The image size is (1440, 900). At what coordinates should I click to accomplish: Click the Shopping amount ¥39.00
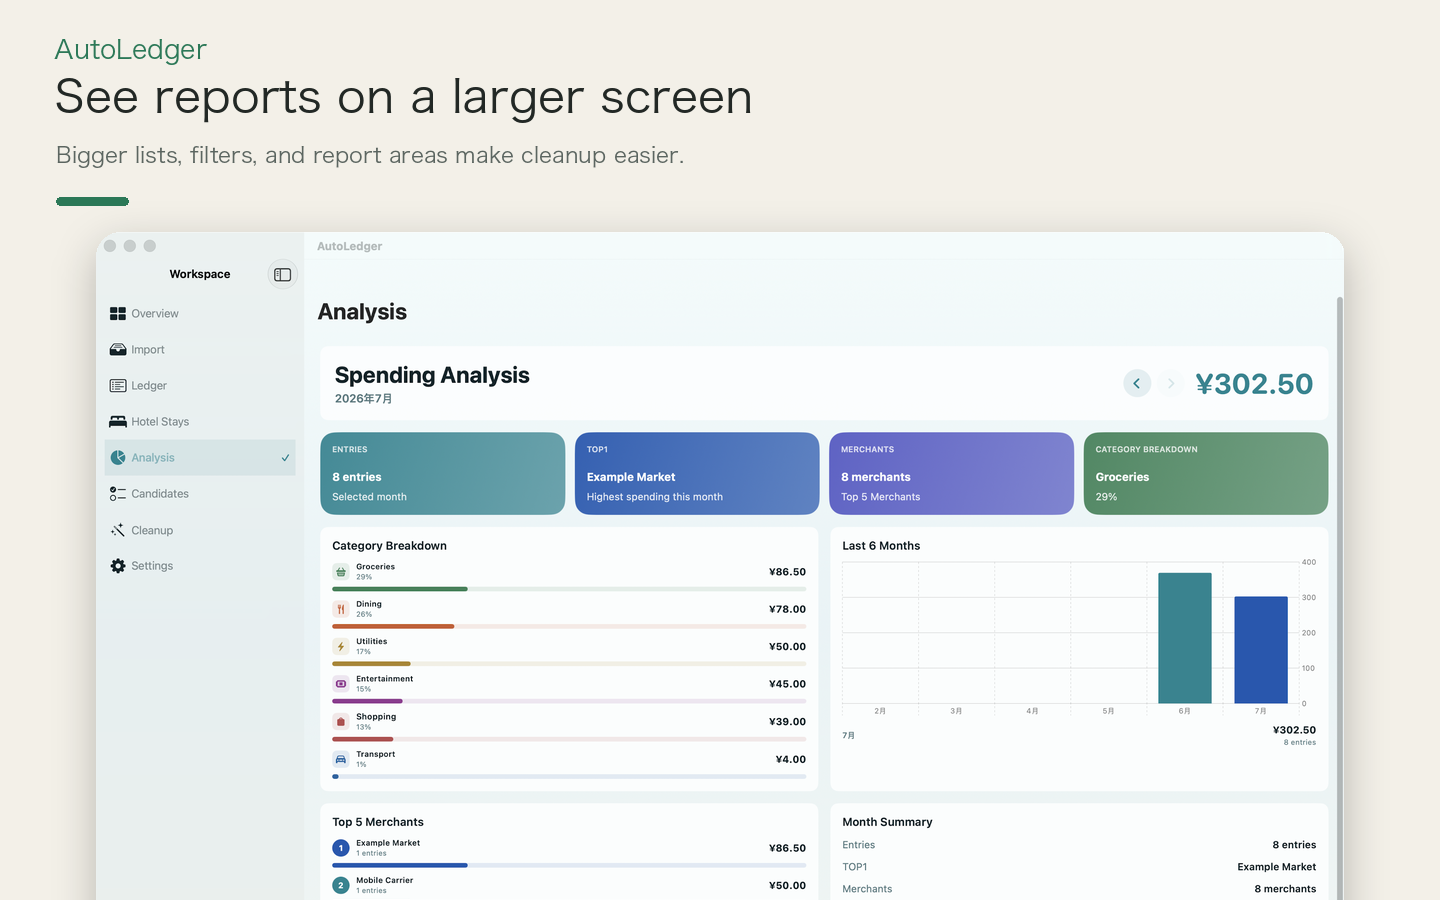[x=787, y=722]
